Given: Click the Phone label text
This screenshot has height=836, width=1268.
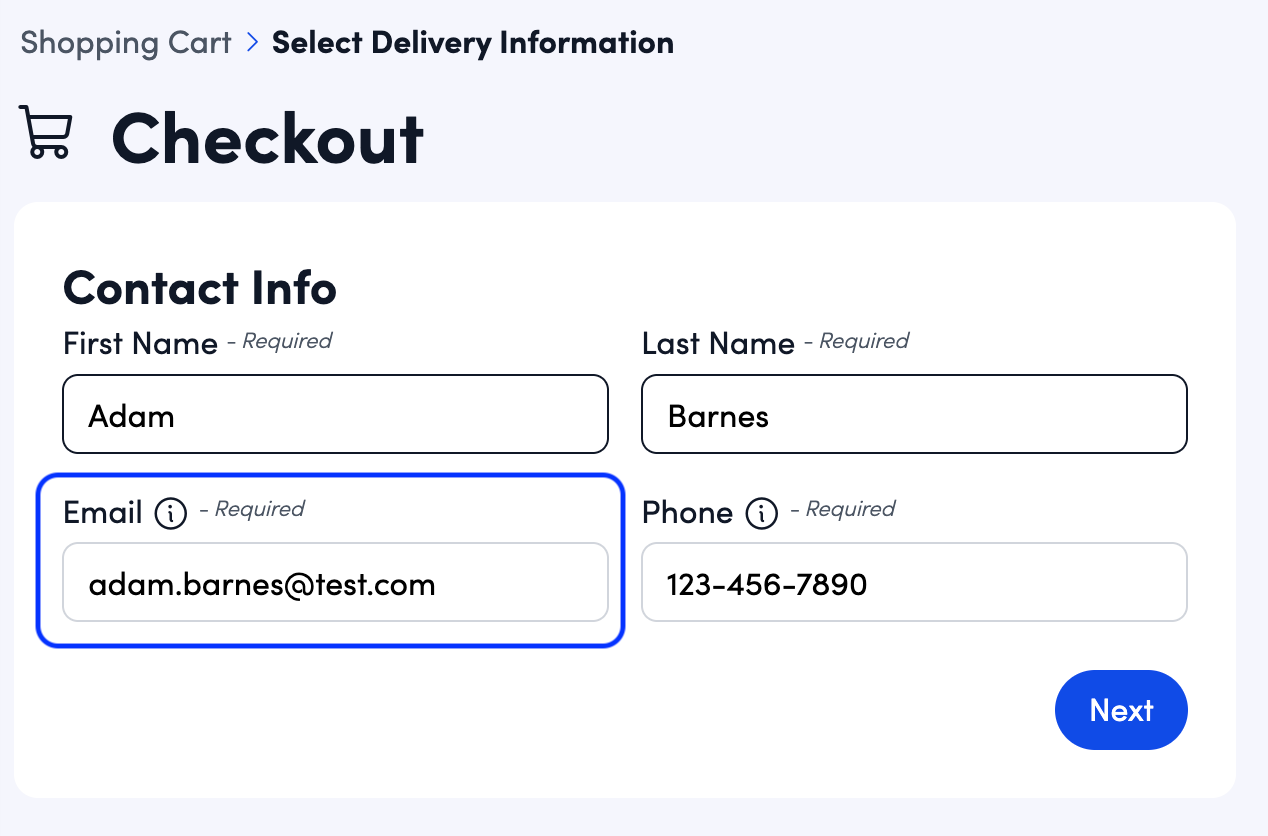Looking at the screenshot, I should (688, 513).
